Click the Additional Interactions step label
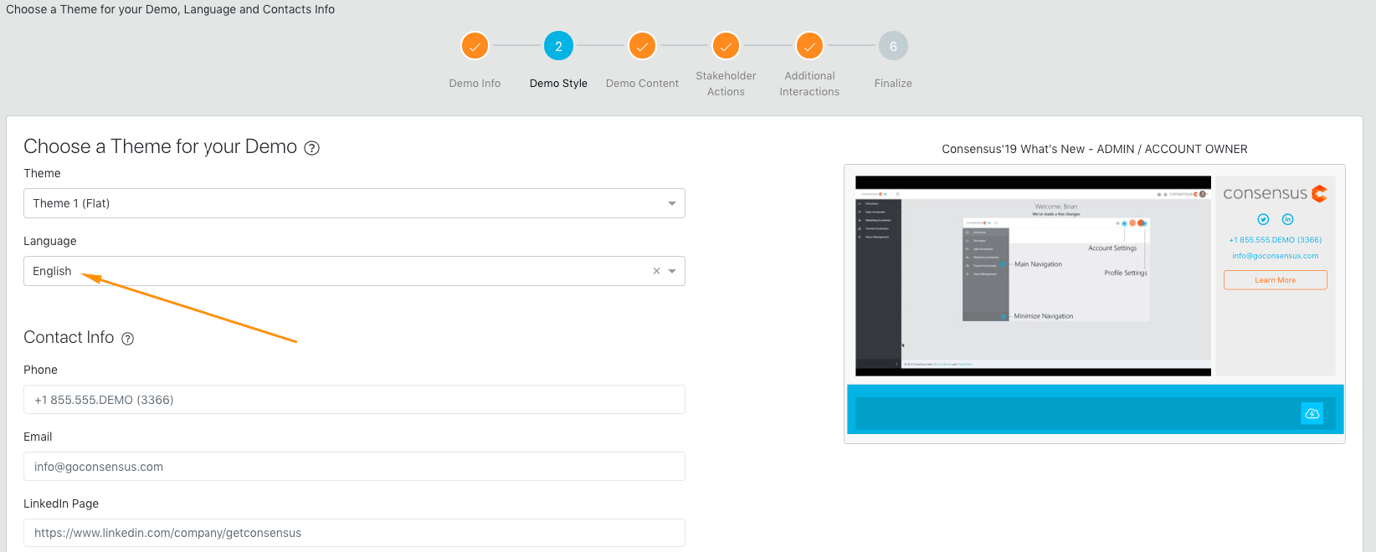Image resolution: width=1376 pixels, height=552 pixels. coord(810,83)
